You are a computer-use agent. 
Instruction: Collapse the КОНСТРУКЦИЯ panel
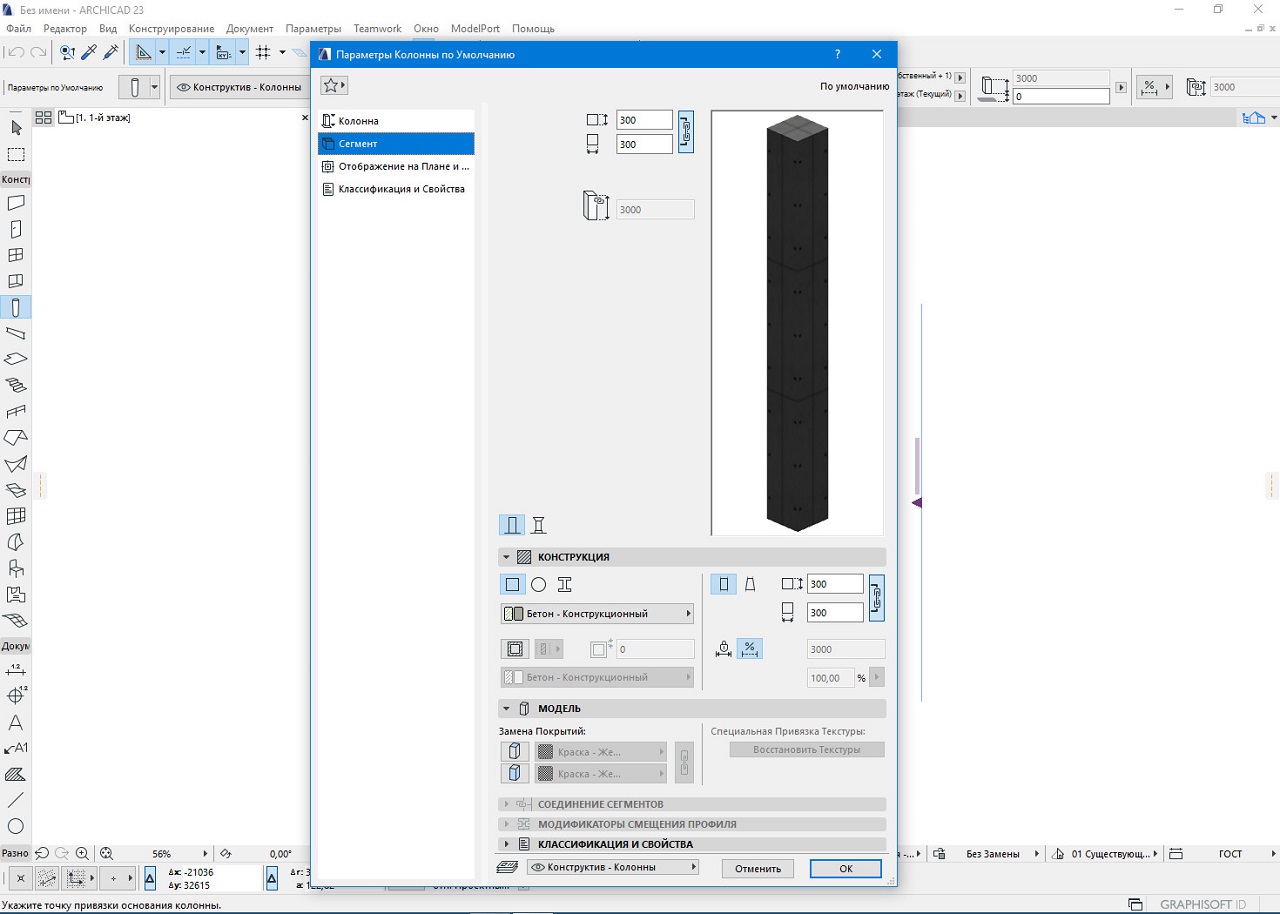coord(507,557)
